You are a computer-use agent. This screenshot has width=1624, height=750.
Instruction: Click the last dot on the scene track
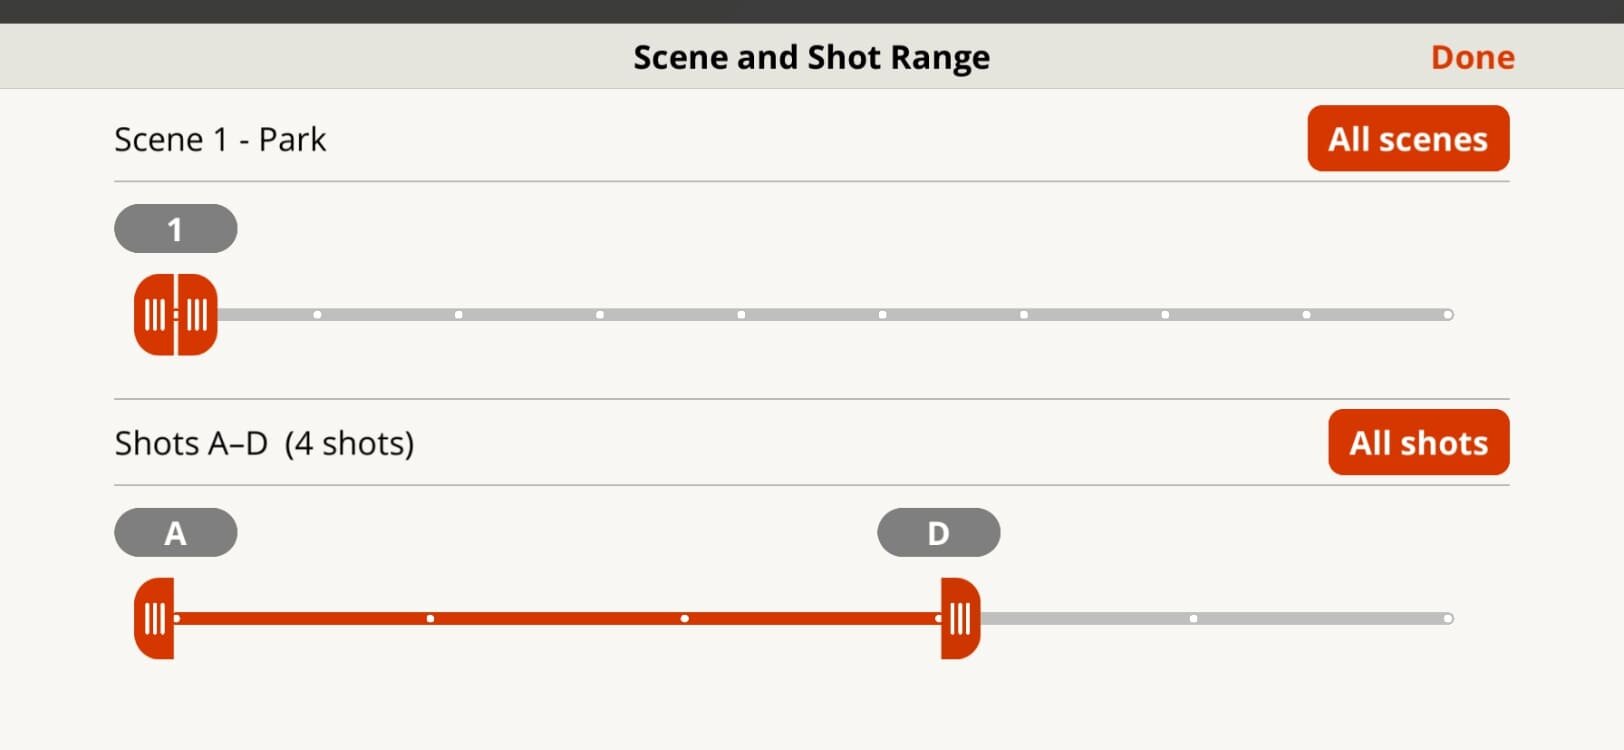[x=1447, y=314]
